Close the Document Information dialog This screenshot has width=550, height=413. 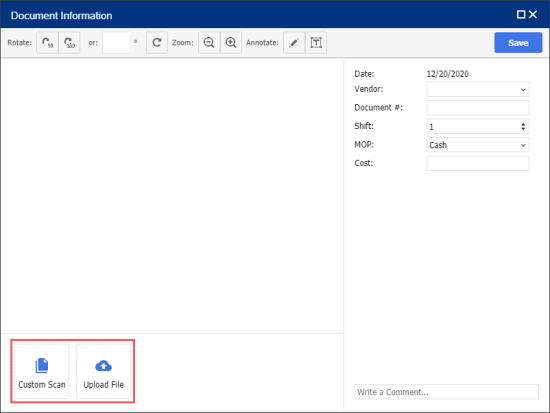click(x=533, y=14)
